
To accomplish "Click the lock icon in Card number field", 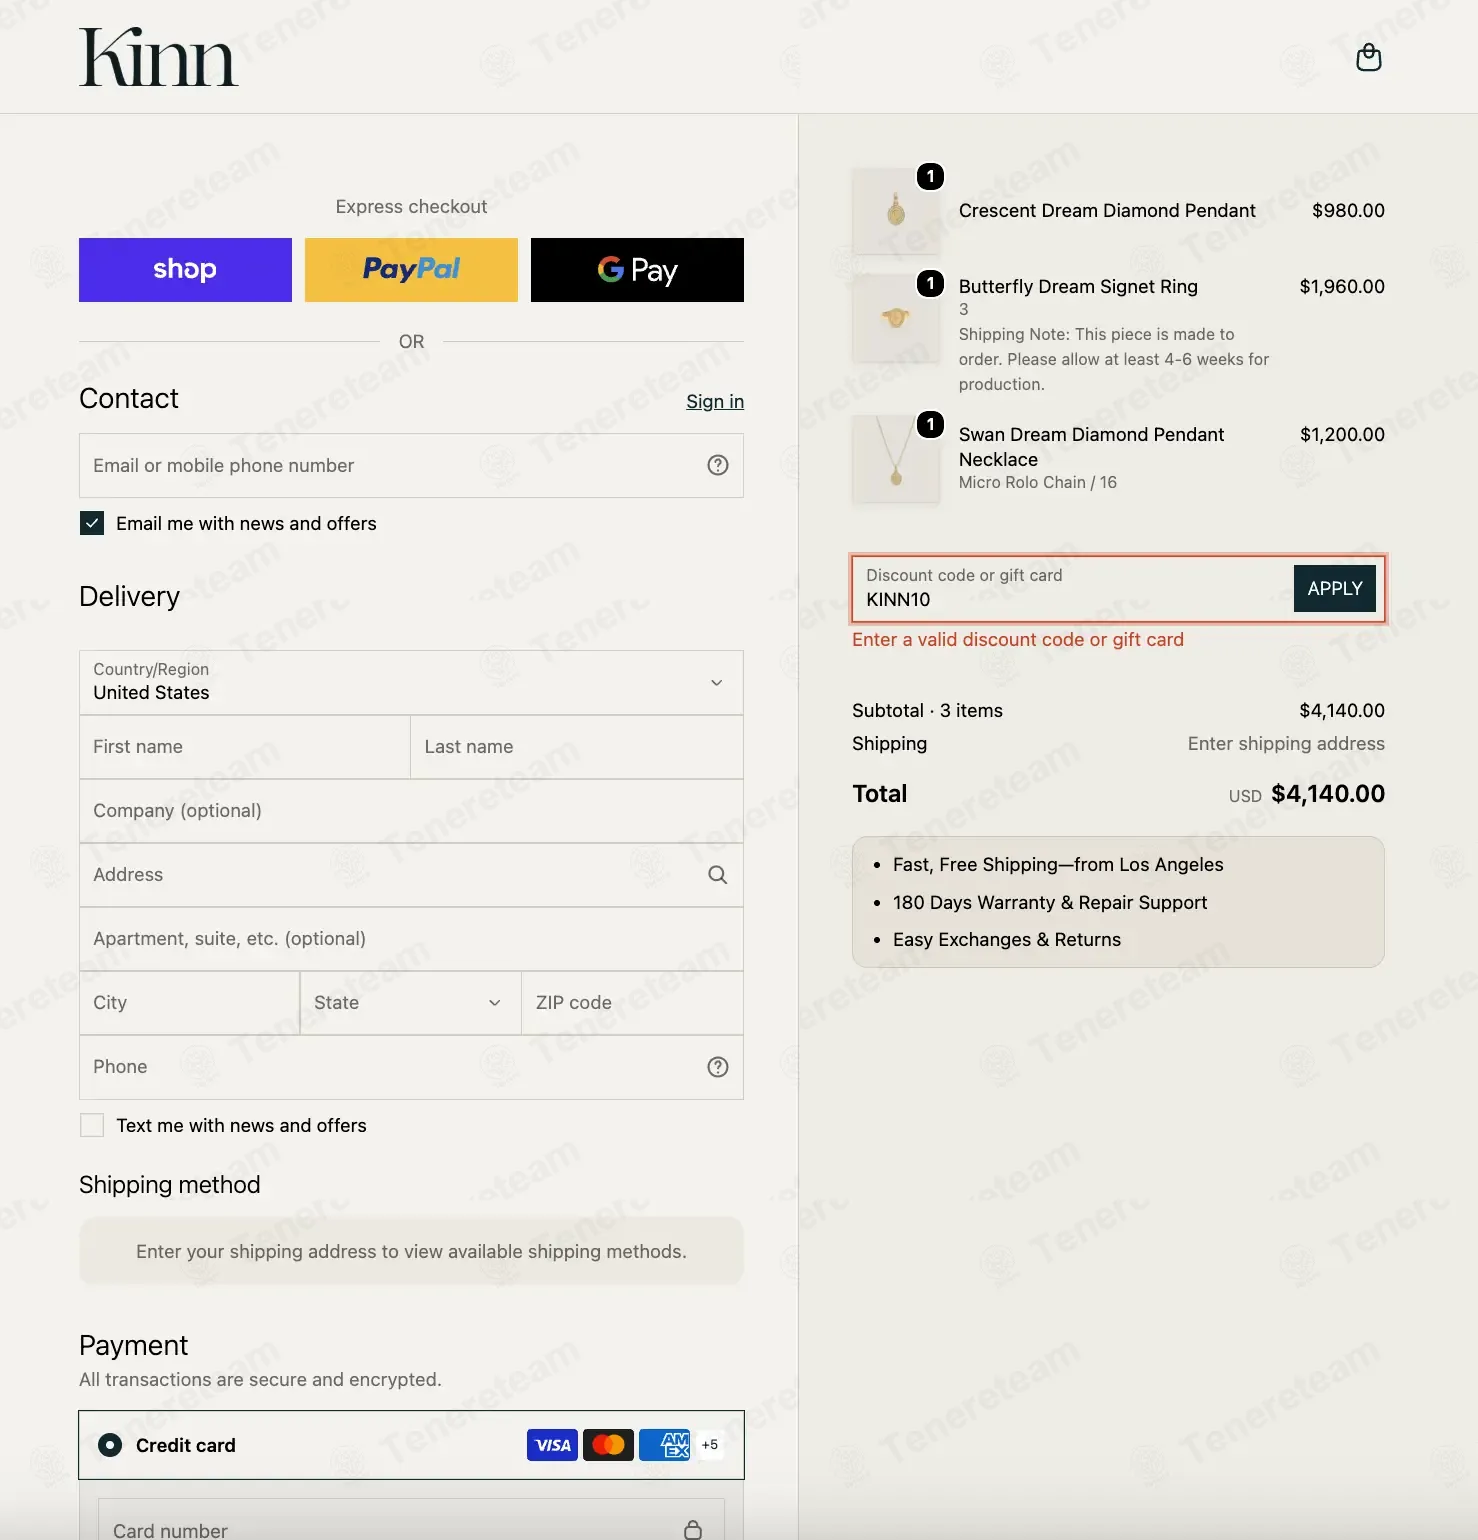I will 693,1530.
